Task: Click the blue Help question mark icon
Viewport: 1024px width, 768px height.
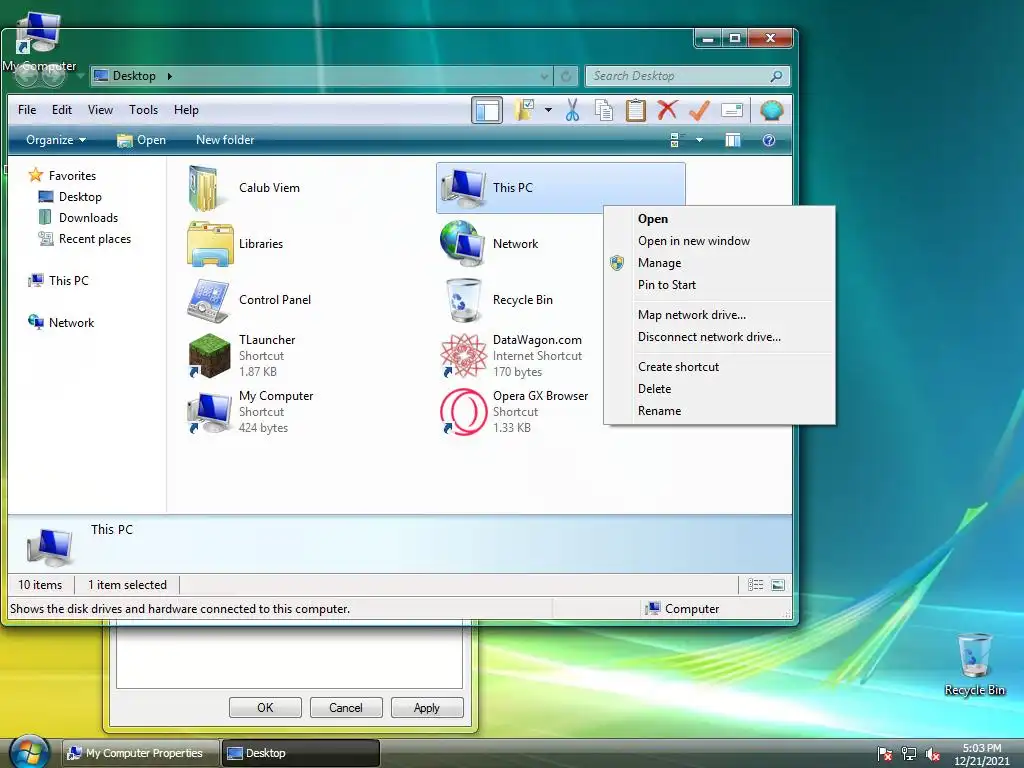Action: point(769,140)
